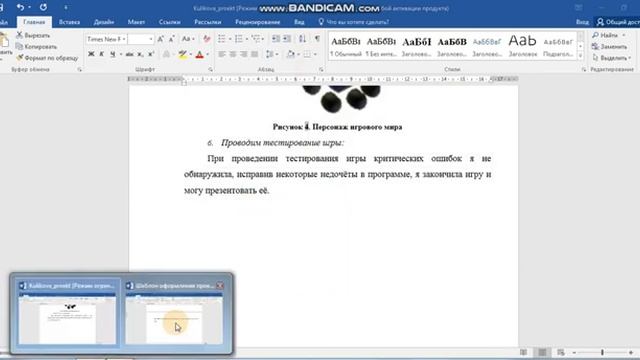This screenshot has height=360, width=640.
Task: Click the Borders icon
Action: 307,54
